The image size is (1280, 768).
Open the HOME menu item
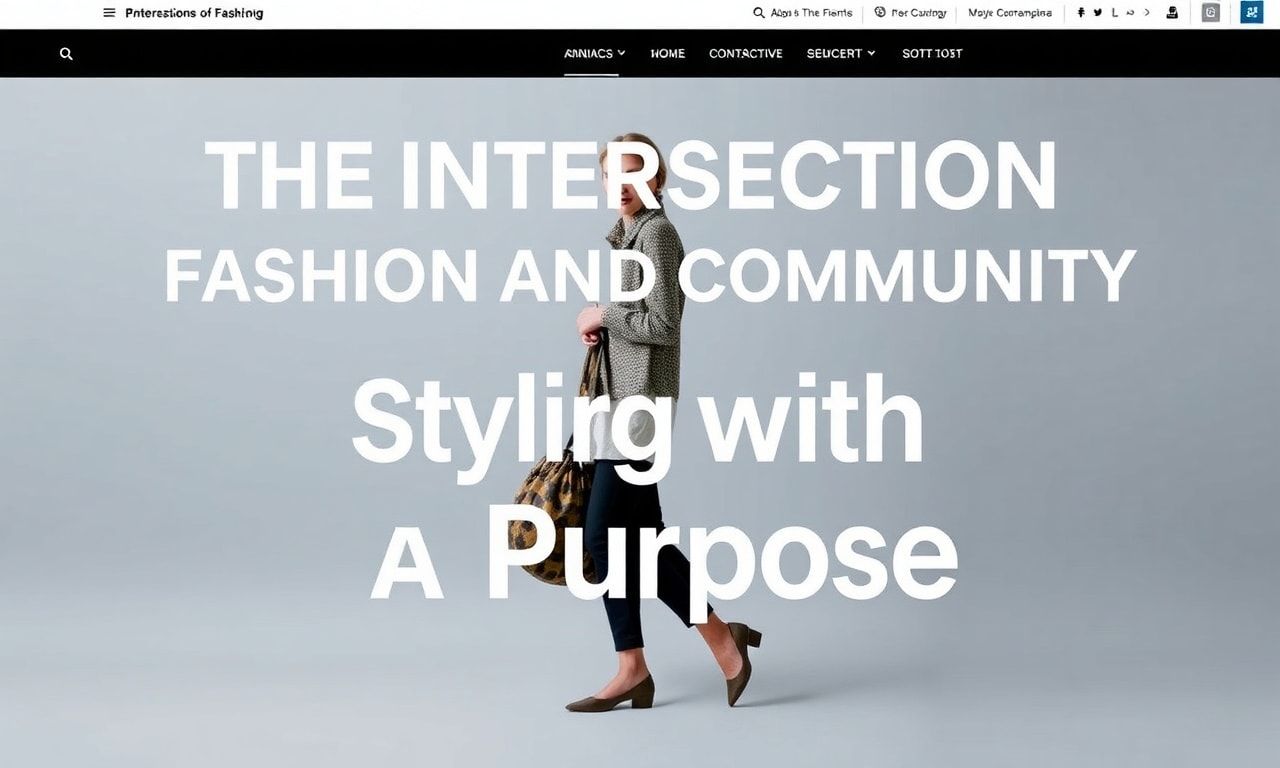(x=668, y=54)
